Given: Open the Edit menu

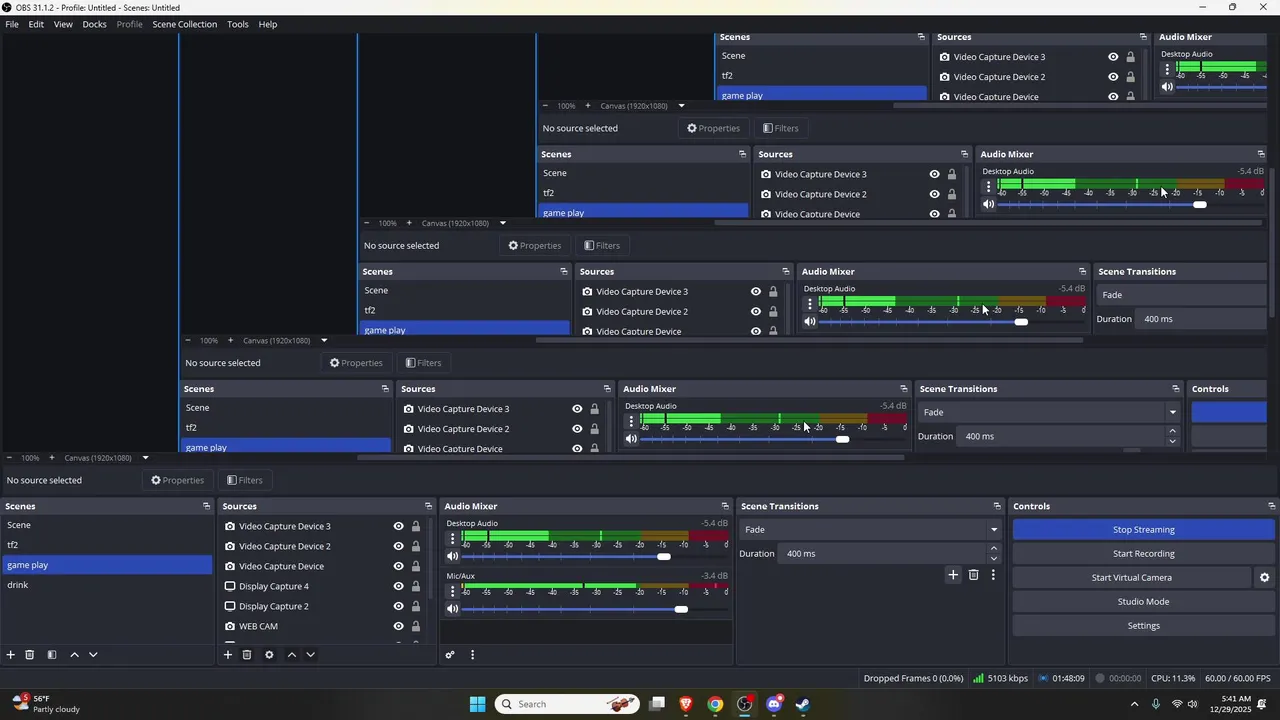Looking at the screenshot, I should (x=36, y=24).
